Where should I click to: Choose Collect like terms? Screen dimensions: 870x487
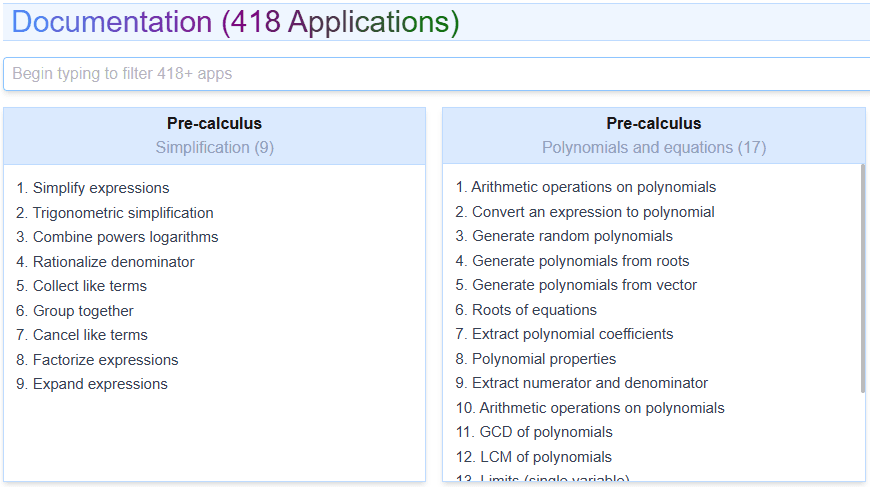pos(90,286)
